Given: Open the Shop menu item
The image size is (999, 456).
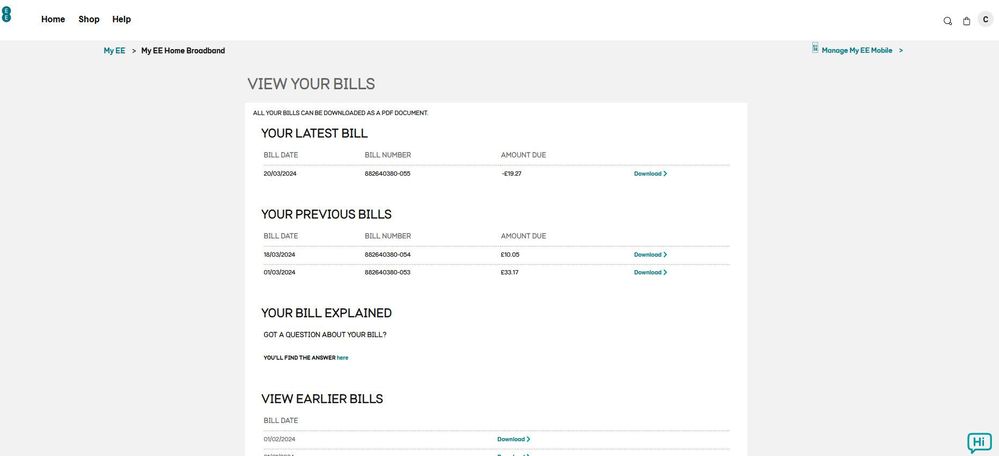Looking at the screenshot, I should tap(89, 19).
